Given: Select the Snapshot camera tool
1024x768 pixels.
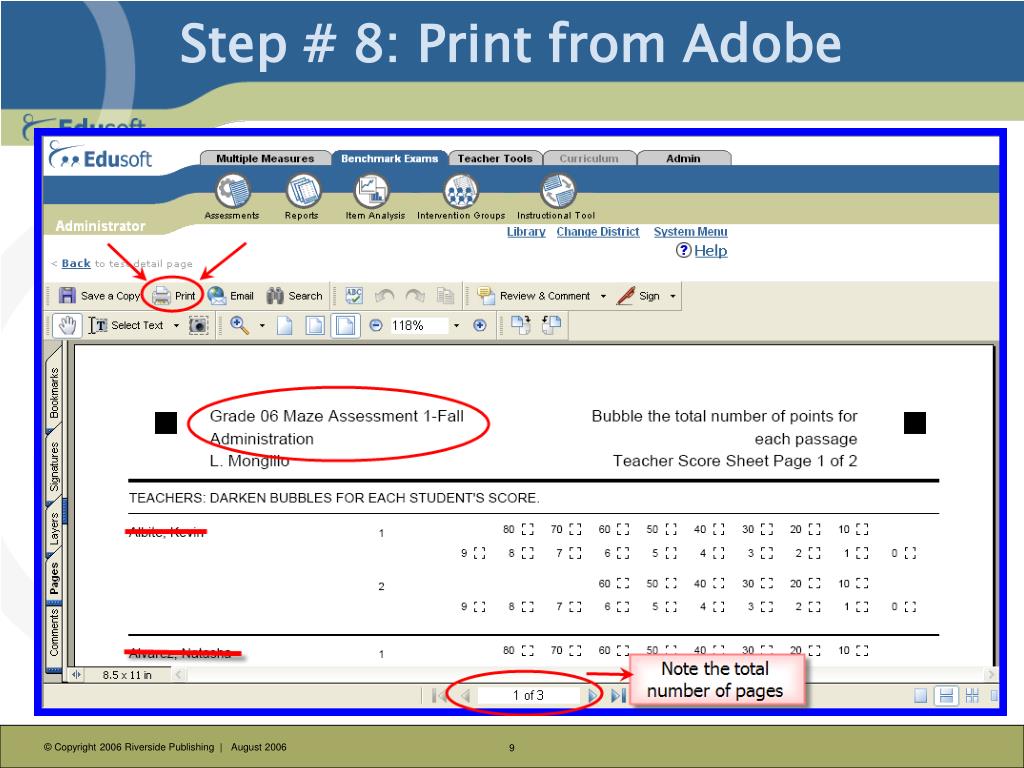Looking at the screenshot, I should [x=199, y=325].
